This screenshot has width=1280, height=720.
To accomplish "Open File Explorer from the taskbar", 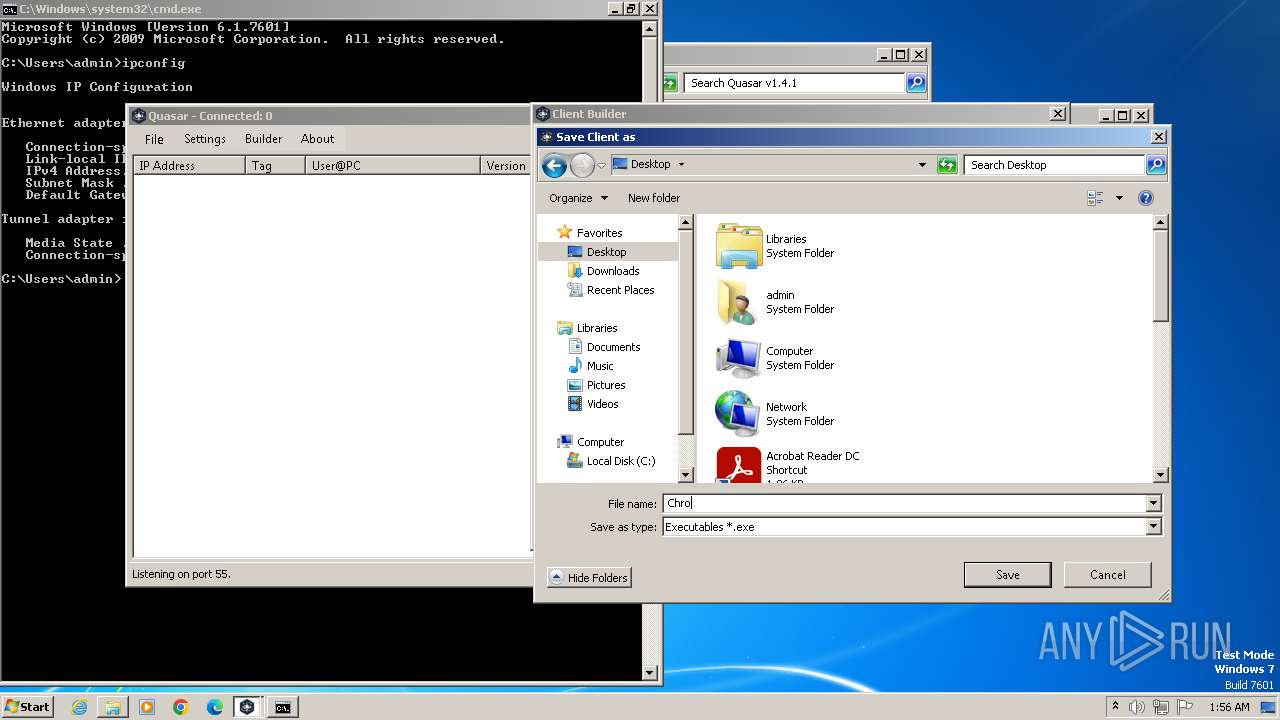I will [x=113, y=707].
